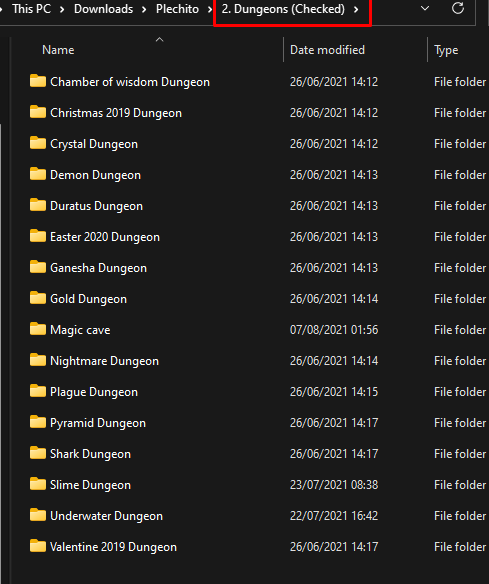Select the Pyramid Dungeon folder icon
The height and width of the screenshot is (584, 489).
[38, 422]
